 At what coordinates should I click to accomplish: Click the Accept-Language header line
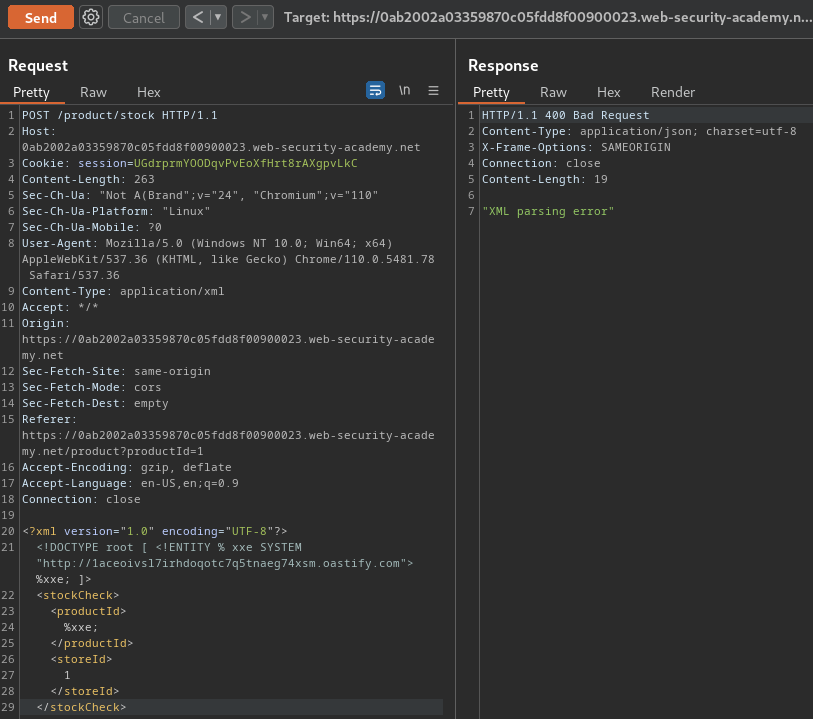[130, 484]
